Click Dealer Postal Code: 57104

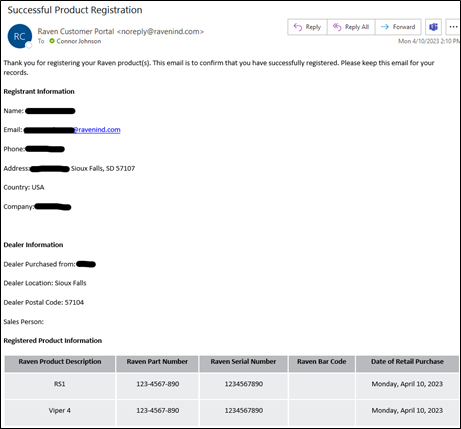[44, 302]
